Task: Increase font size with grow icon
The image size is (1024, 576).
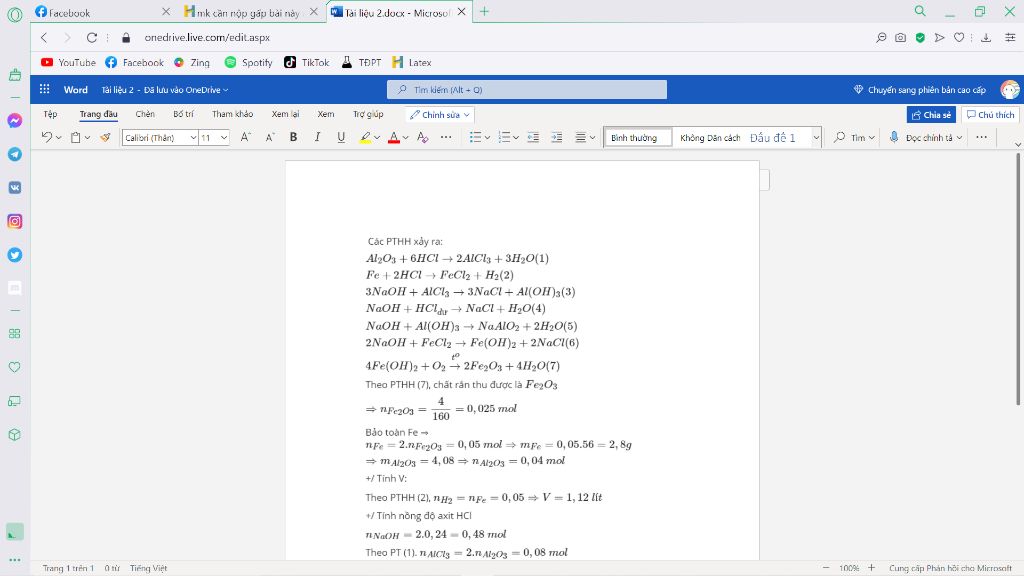Action: click(x=246, y=137)
